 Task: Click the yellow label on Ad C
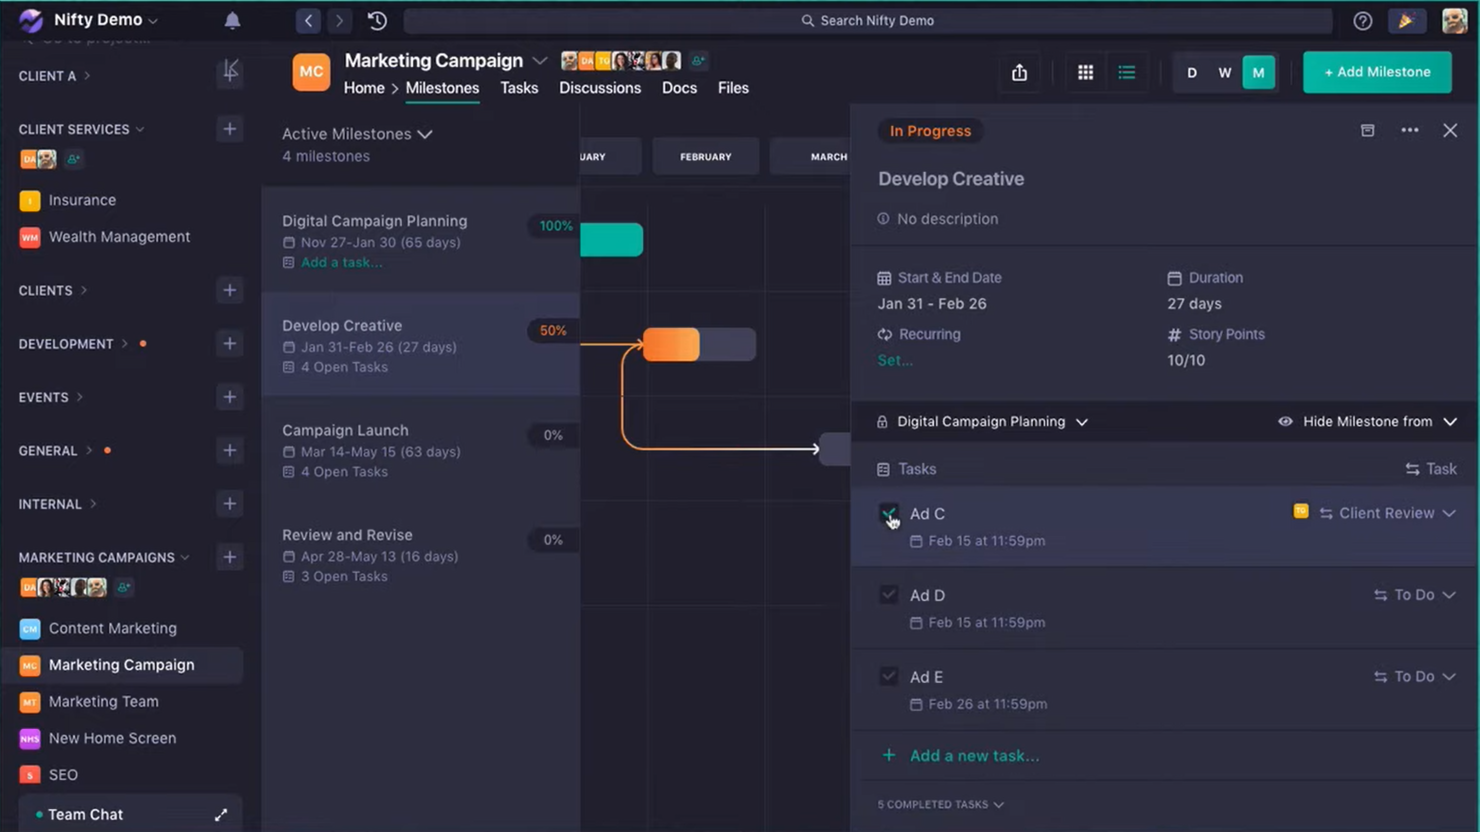(x=1300, y=511)
